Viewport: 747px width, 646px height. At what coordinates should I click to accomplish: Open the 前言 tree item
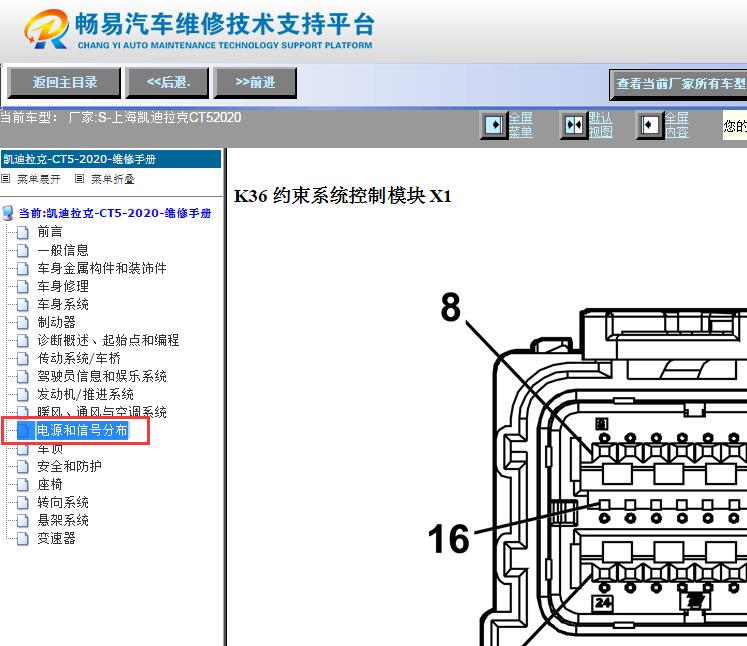click(50, 232)
